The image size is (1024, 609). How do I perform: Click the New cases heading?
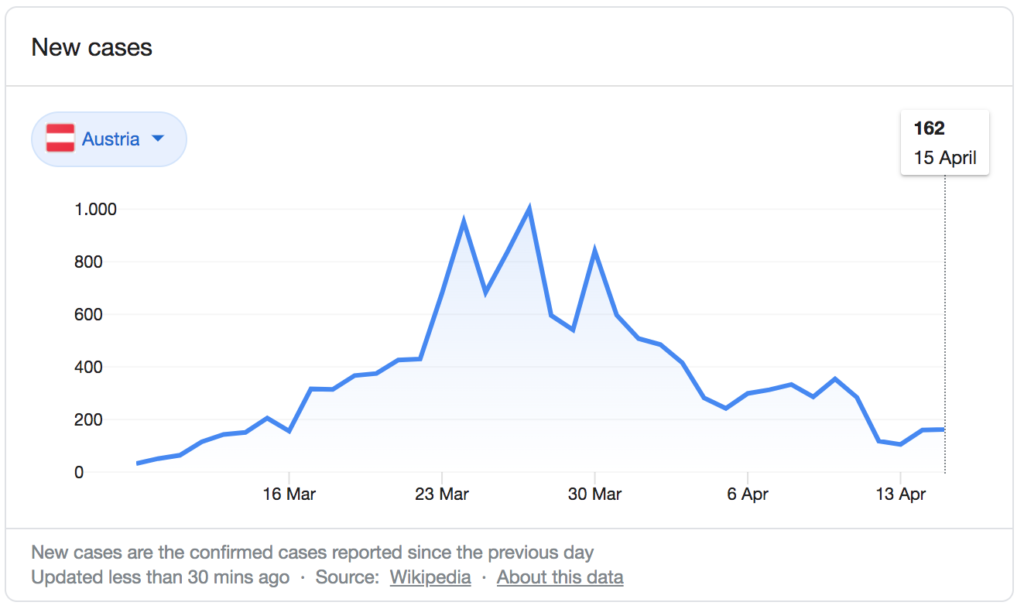[x=92, y=47]
